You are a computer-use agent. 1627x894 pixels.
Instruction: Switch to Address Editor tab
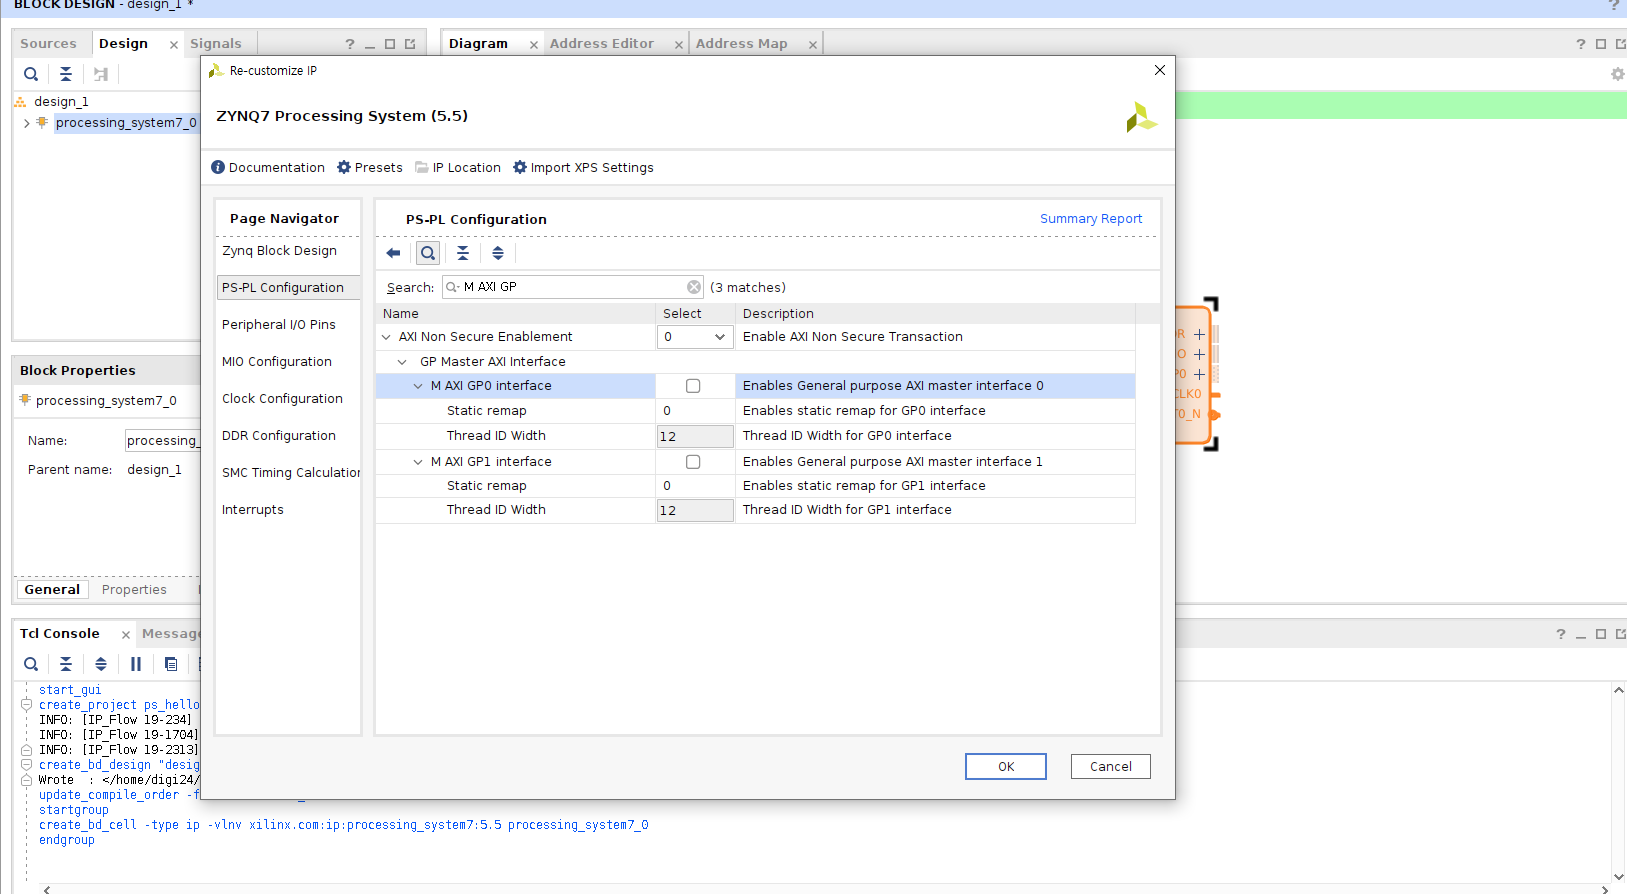(x=602, y=44)
